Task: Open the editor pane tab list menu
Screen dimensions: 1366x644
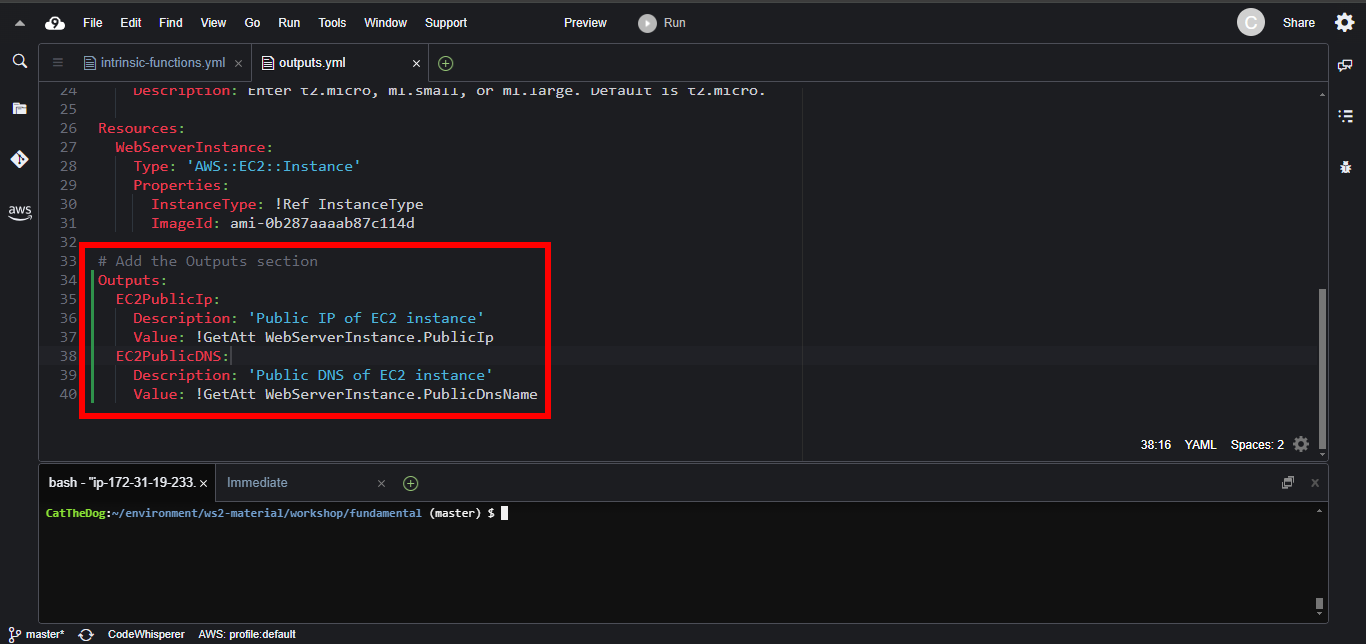Action: coord(58,63)
